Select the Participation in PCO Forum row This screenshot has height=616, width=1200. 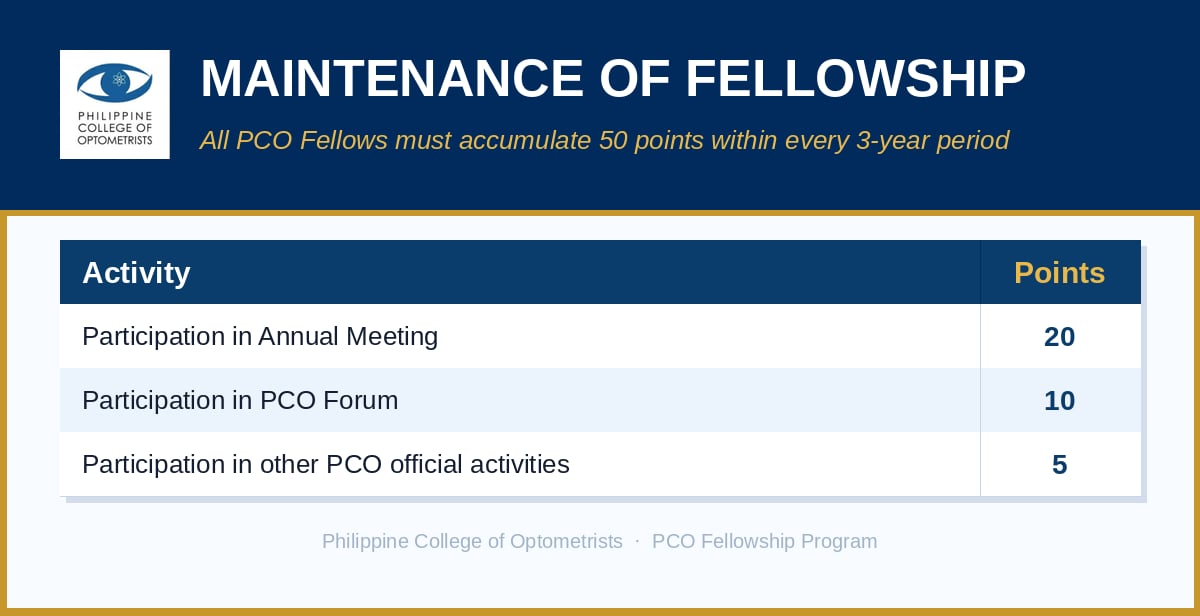[600, 400]
